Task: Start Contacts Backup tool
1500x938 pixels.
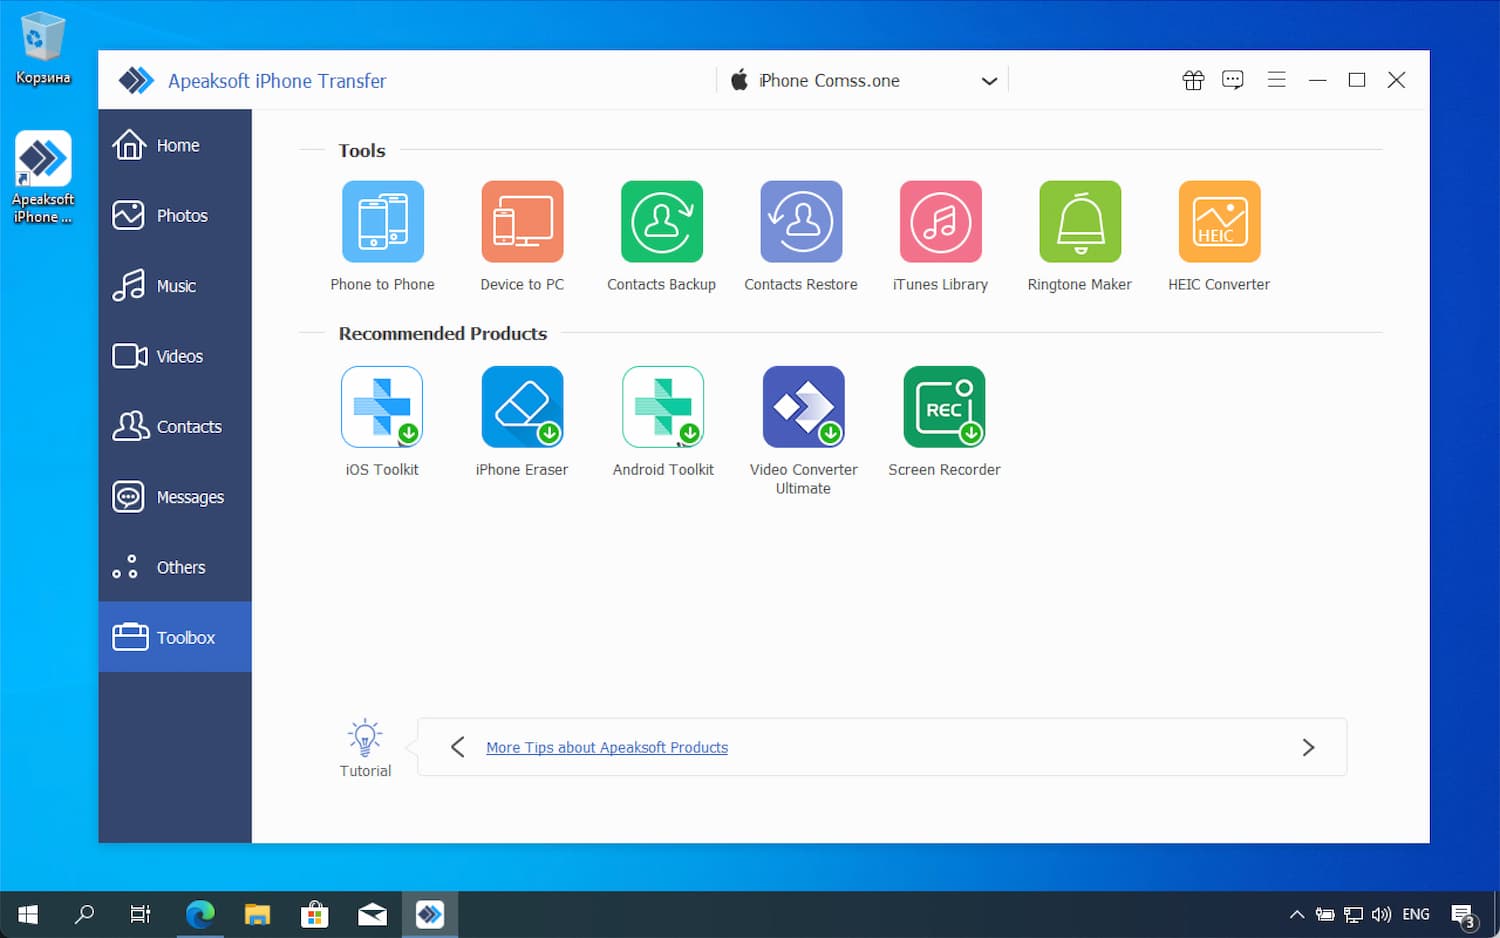Action: click(x=661, y=222)
